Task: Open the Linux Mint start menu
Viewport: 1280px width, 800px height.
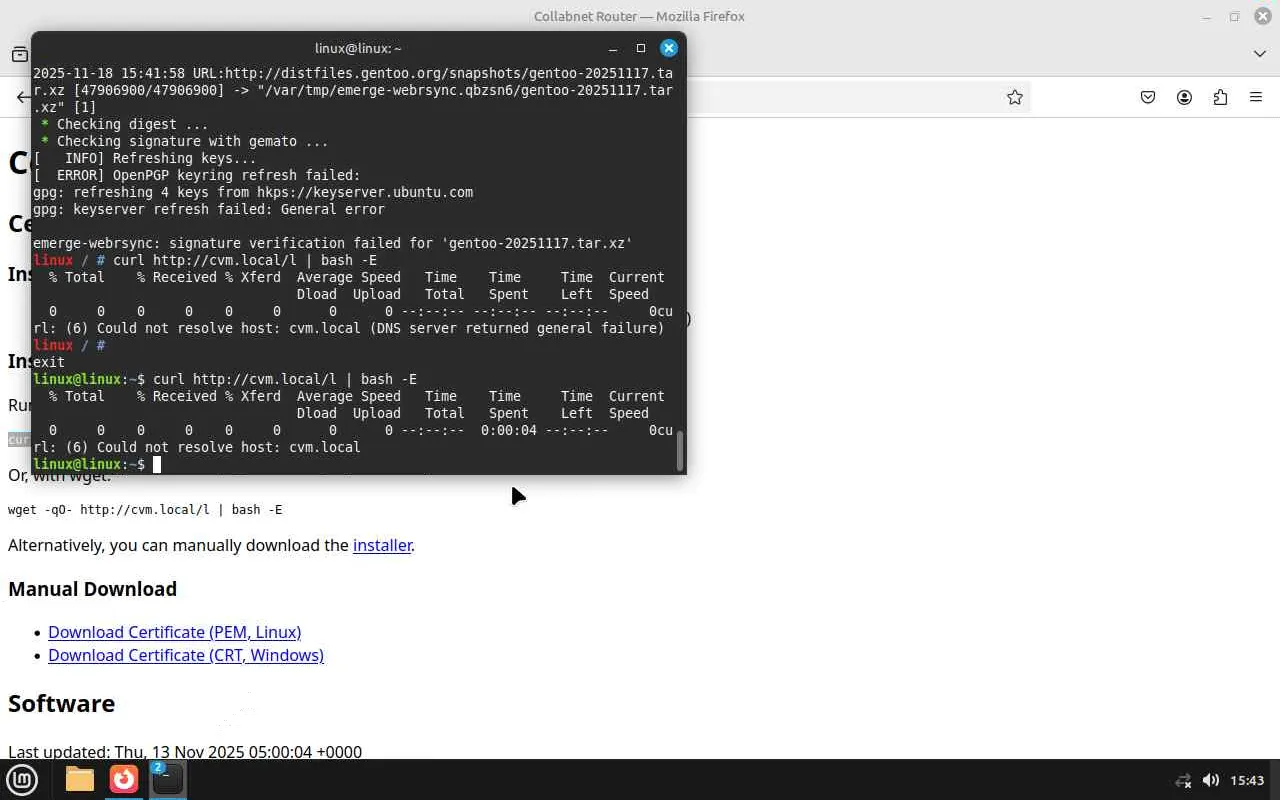Action: click(22, 779)
